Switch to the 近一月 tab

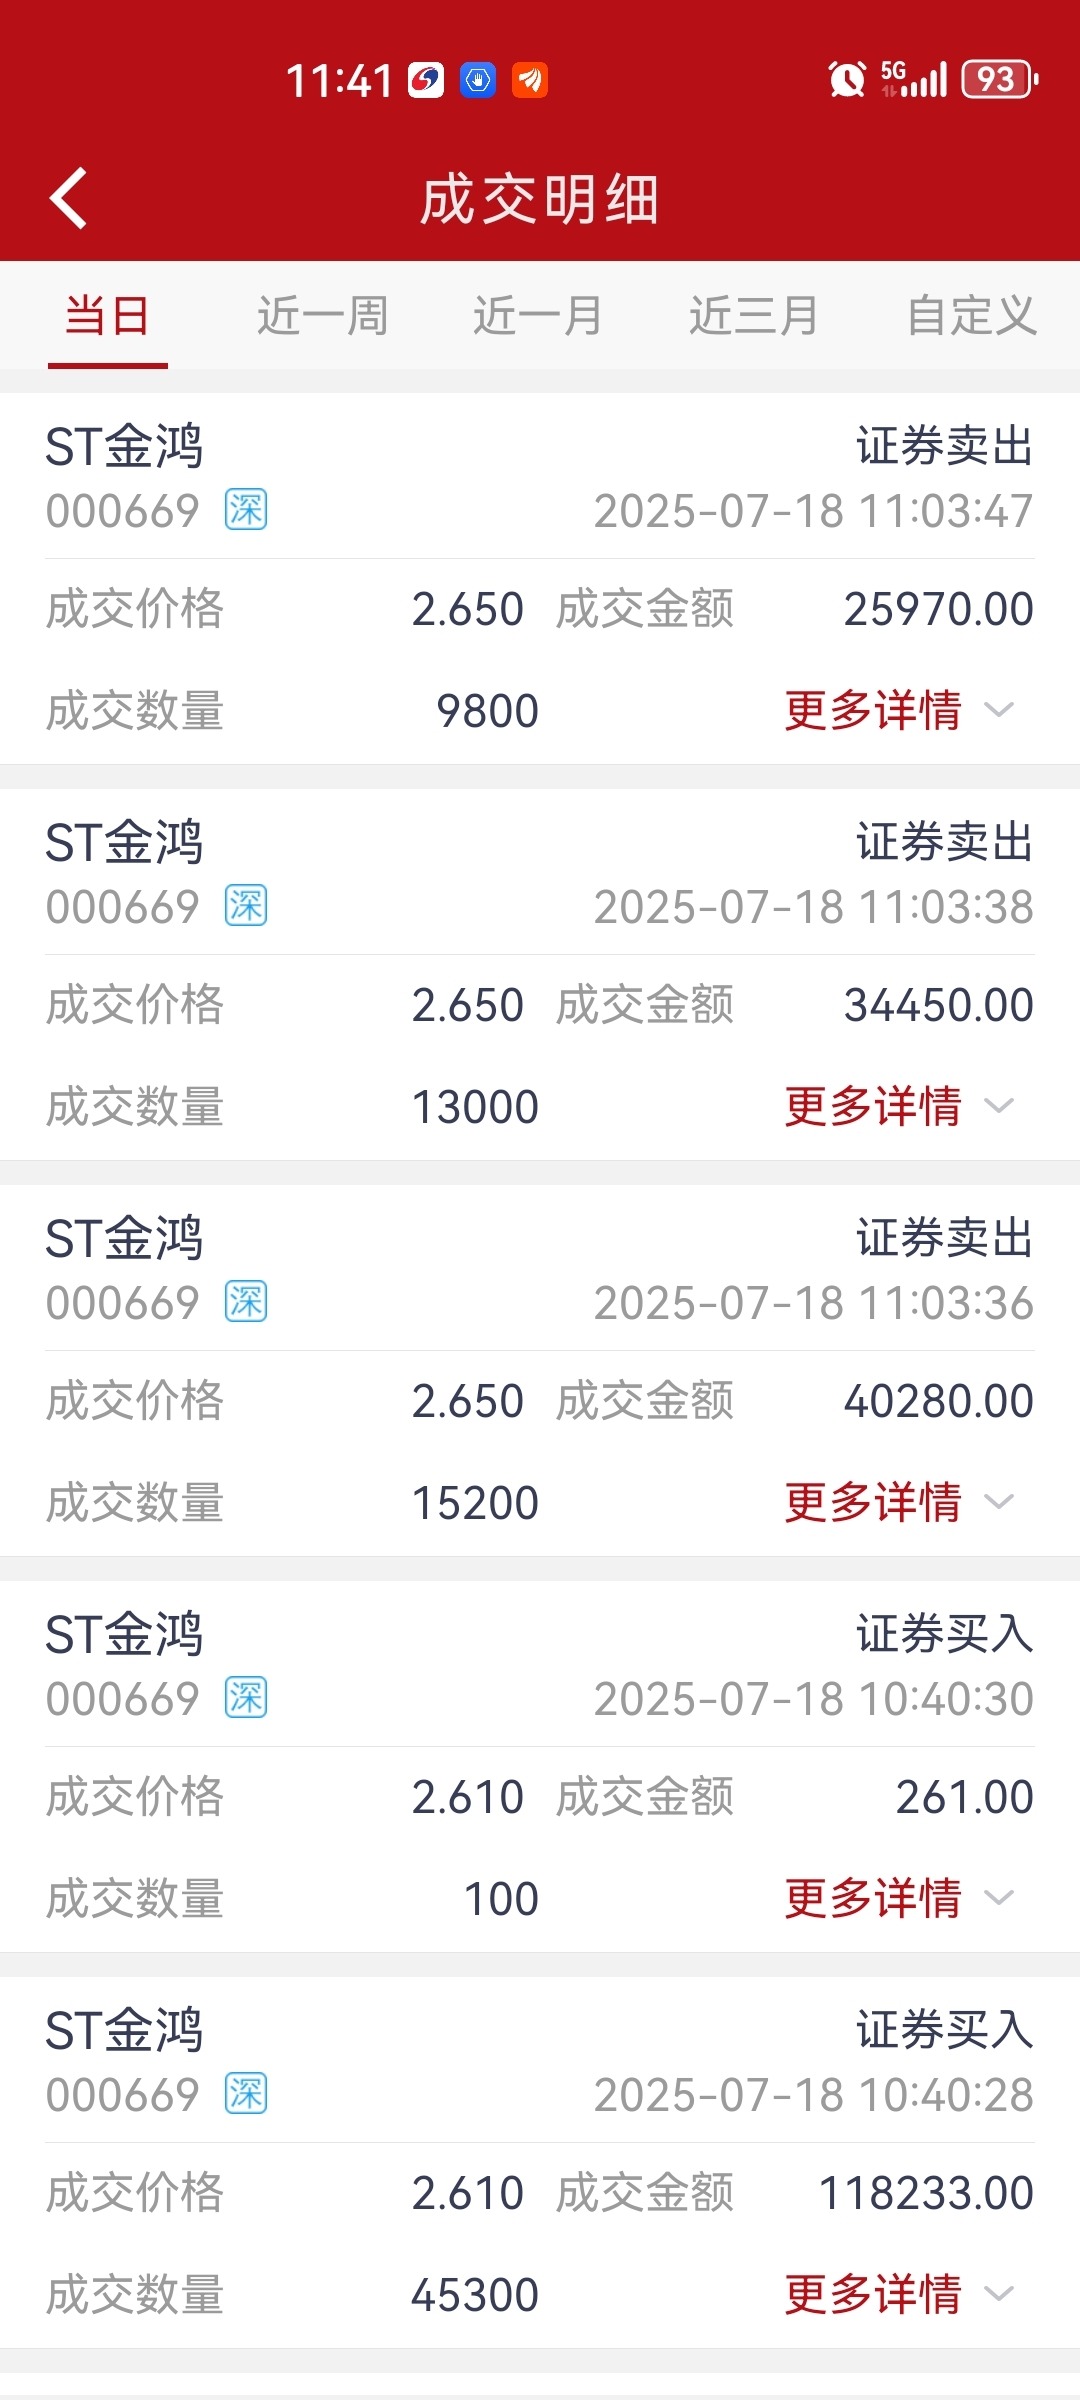538,316
